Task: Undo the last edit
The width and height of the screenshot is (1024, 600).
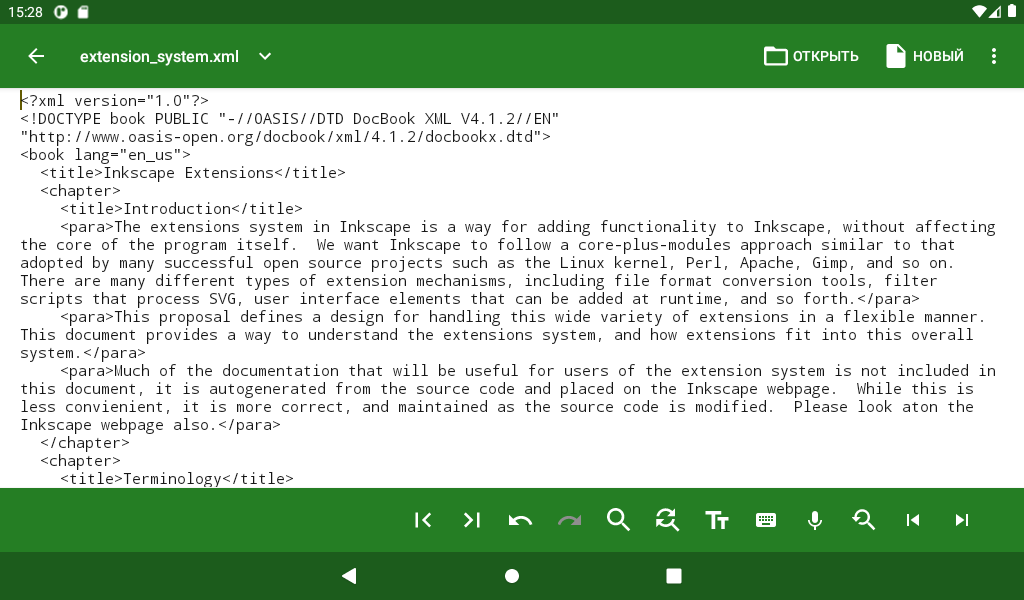Action: [x=520, y=520]
